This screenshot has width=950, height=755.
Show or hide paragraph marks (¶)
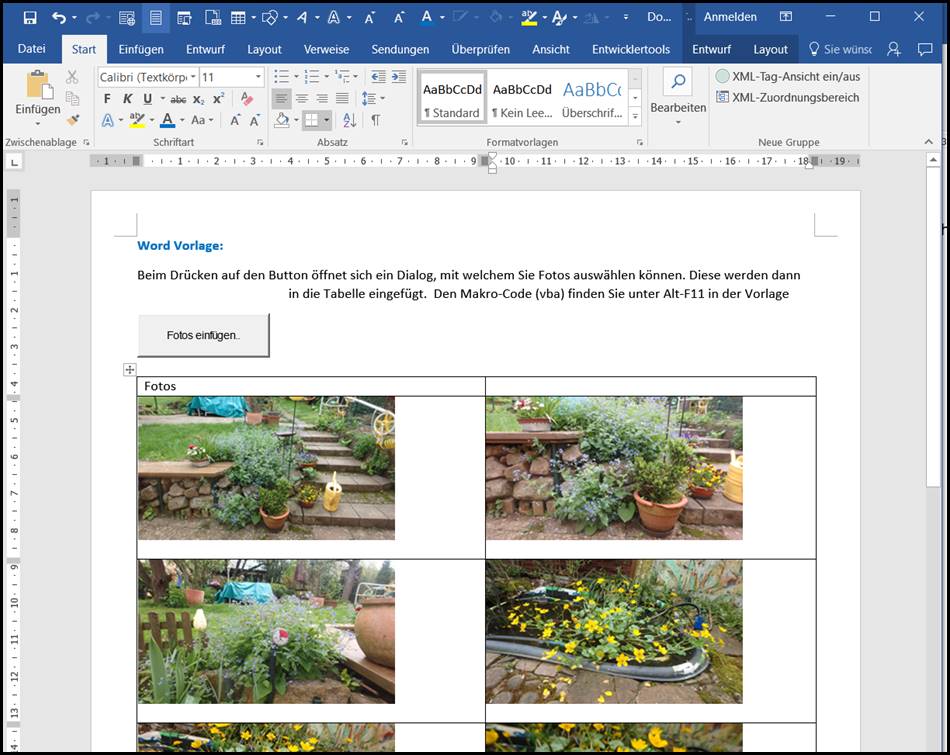[375, 120]
